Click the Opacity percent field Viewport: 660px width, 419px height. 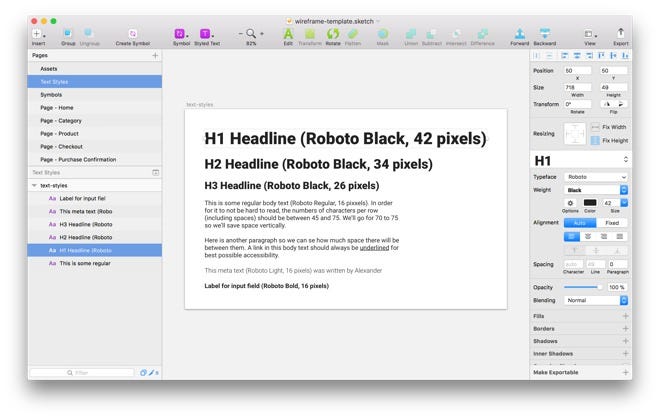click(x=617, y=287)
